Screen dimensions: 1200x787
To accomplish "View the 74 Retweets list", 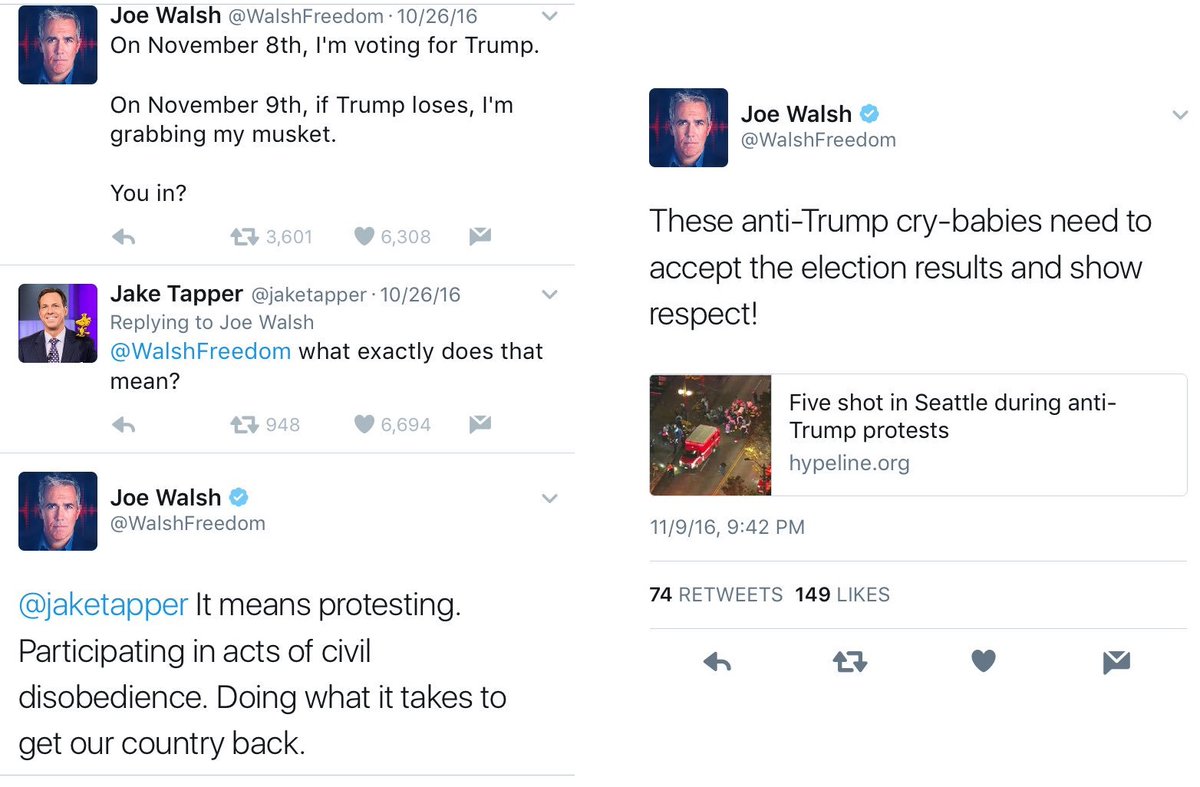I will click(x=715, y=595).
